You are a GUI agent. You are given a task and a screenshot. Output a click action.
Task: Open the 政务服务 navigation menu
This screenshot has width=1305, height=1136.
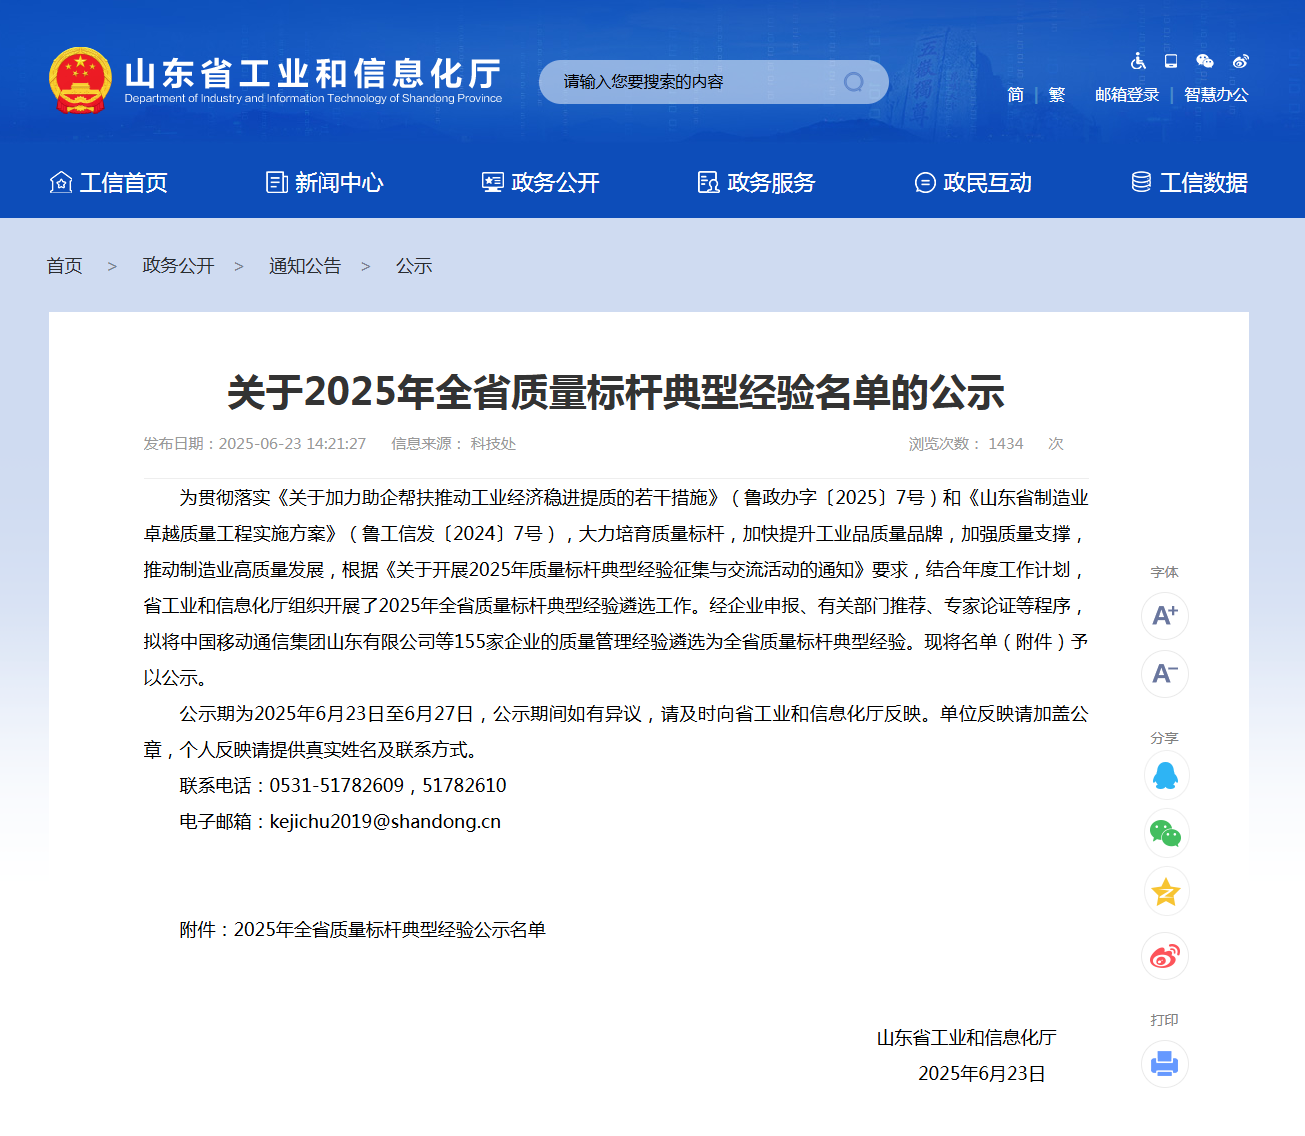771,183
